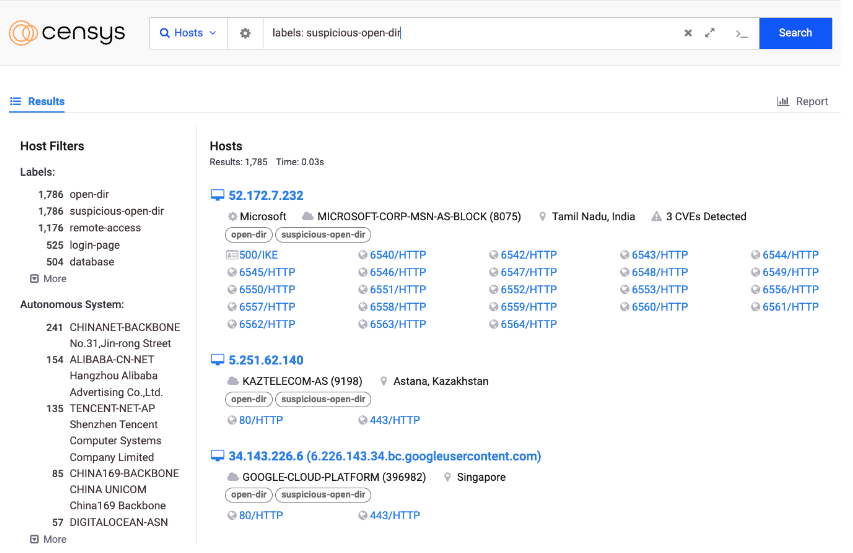Open the command-line terminal icon
853x553 pixels.
click(741, 33)
